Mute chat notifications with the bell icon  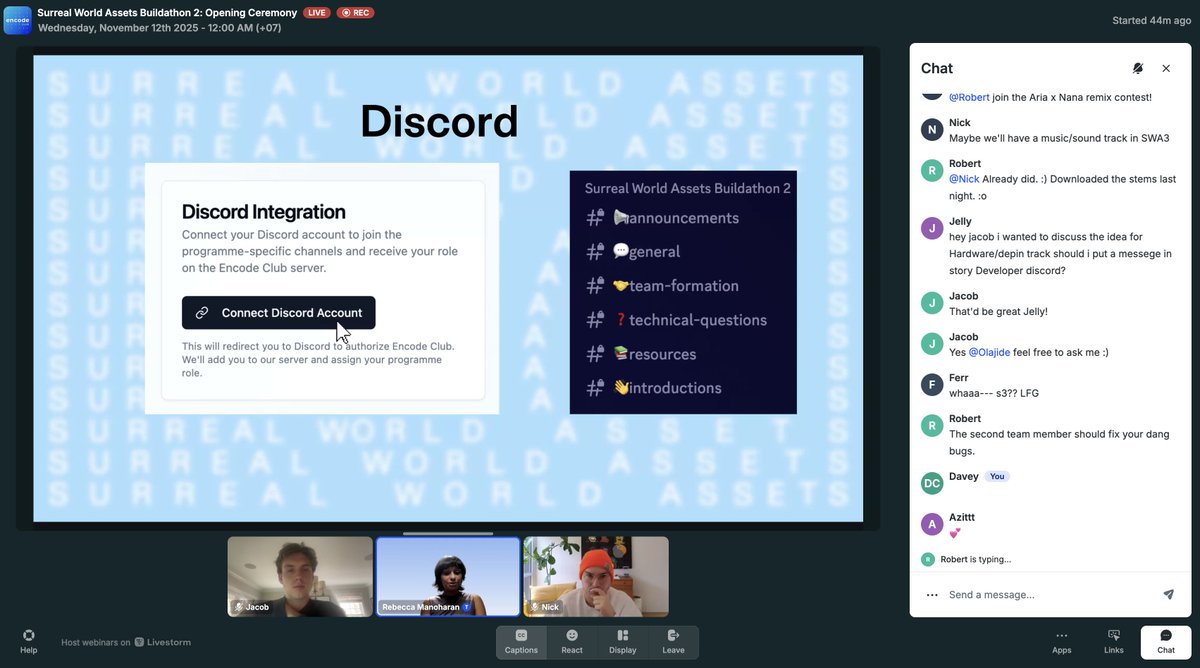click(x=1138, y=68)
